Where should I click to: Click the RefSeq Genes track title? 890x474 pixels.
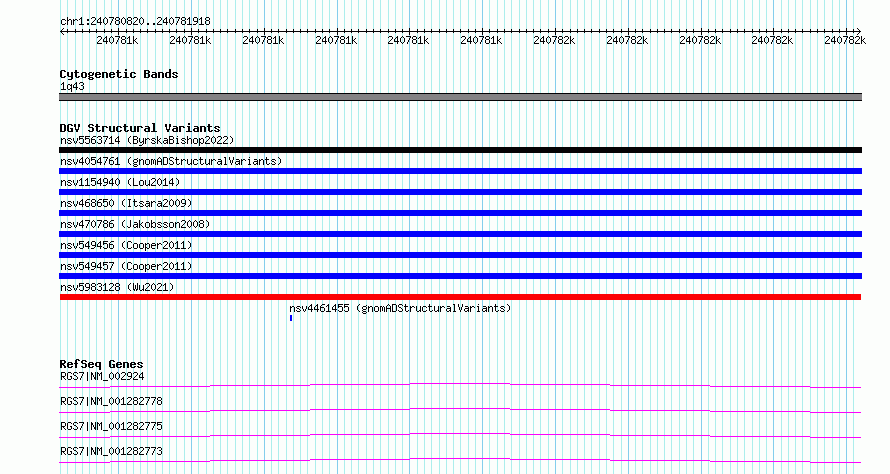[101, 364]
